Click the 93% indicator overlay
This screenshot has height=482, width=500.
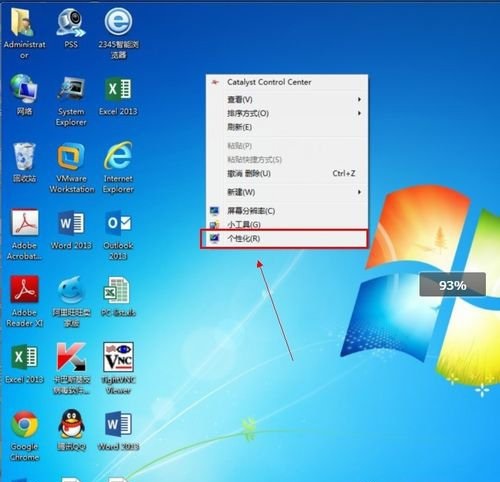(x=452, y=284)
